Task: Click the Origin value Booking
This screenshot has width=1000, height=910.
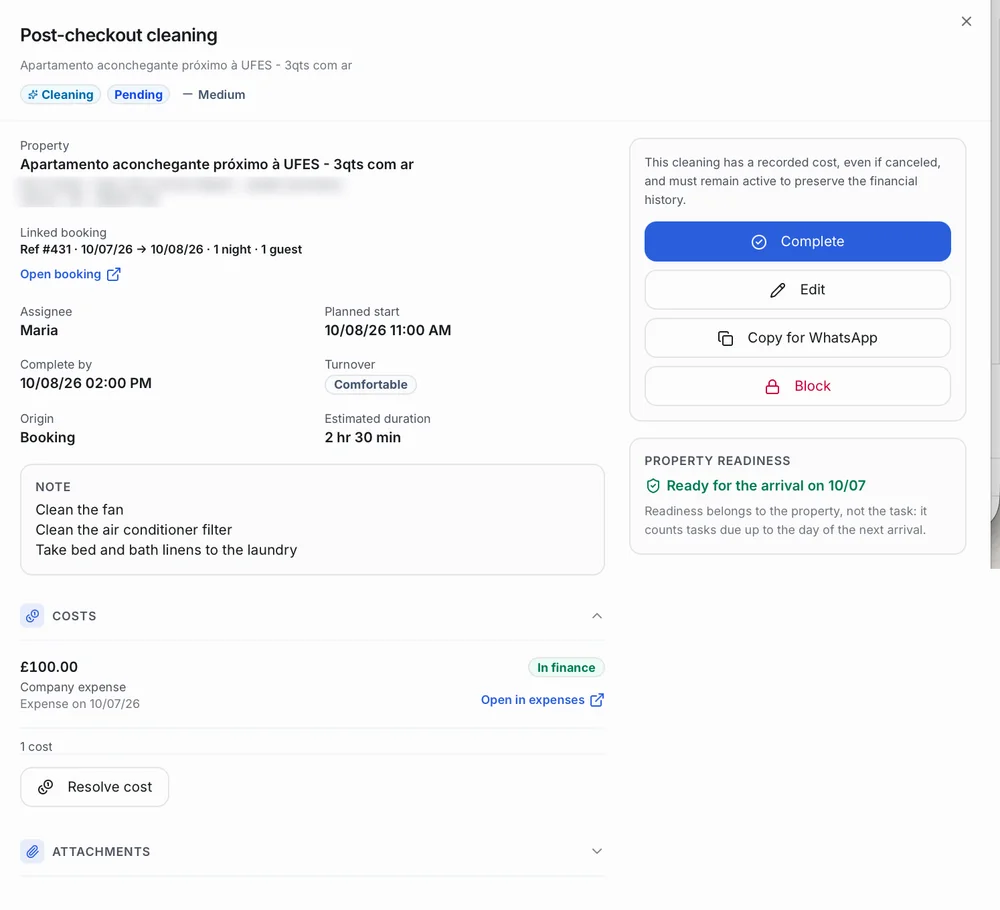Action: tap(48, 437)
